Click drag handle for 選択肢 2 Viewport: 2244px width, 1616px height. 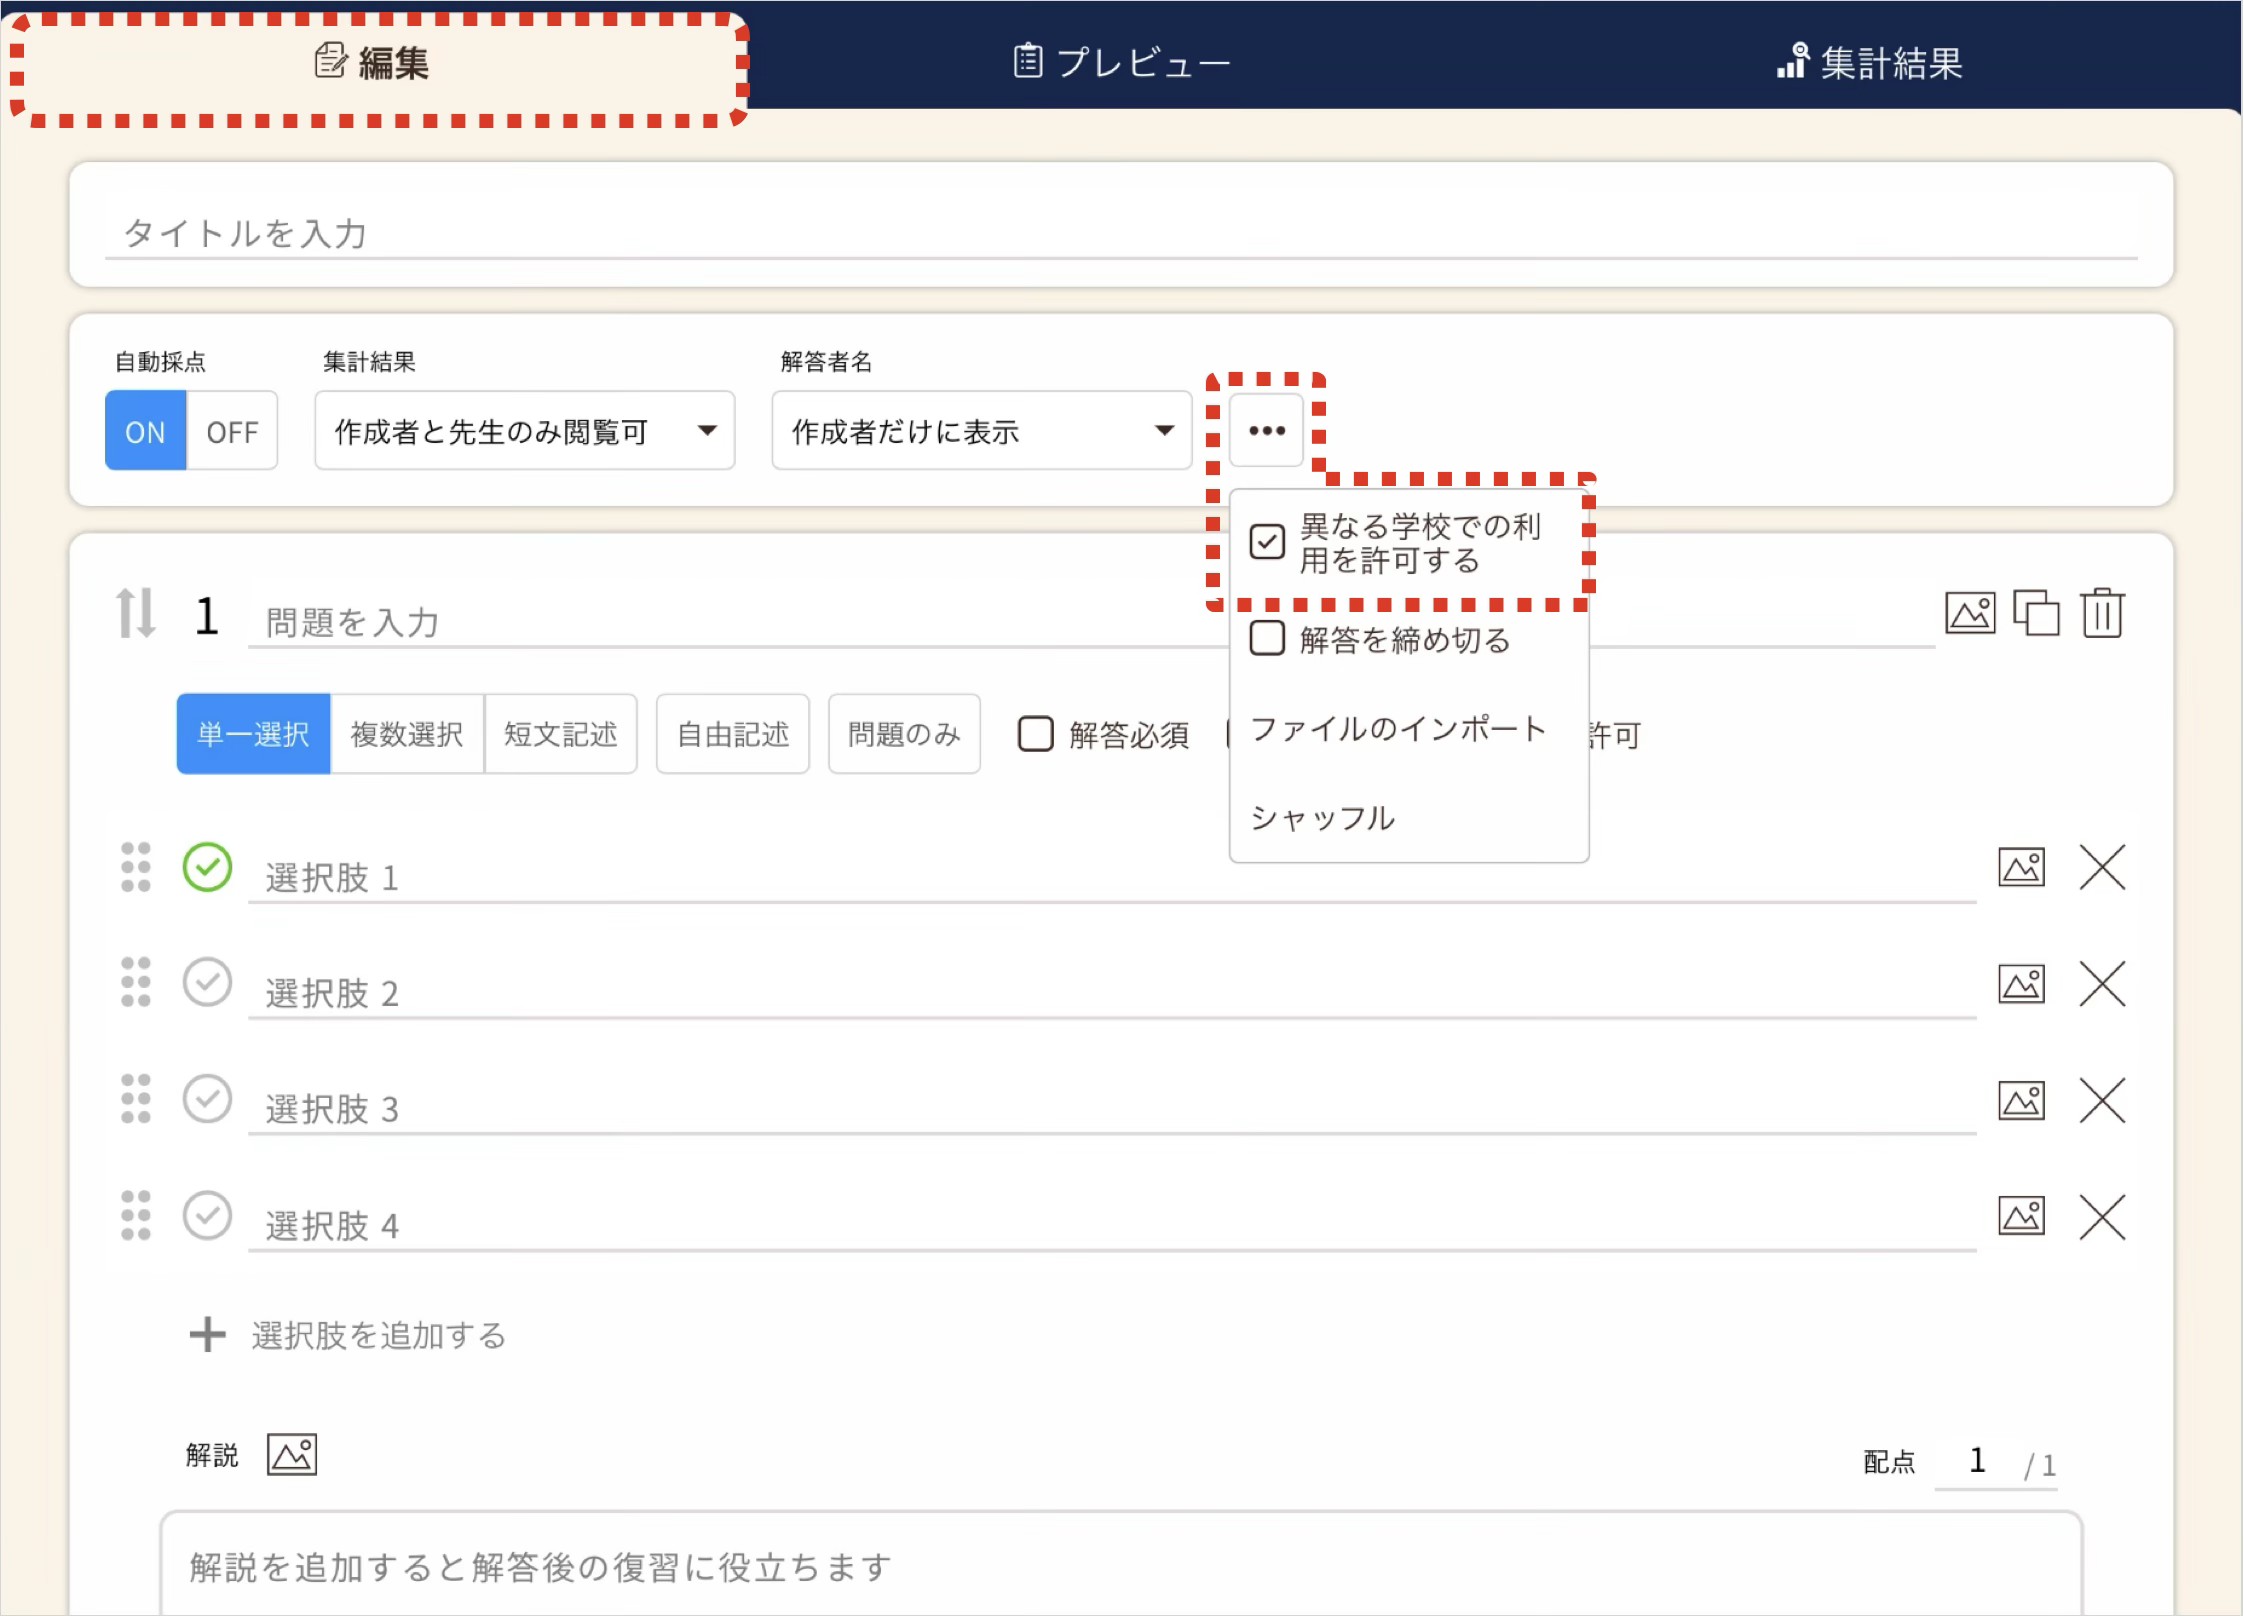coord(136,983)
